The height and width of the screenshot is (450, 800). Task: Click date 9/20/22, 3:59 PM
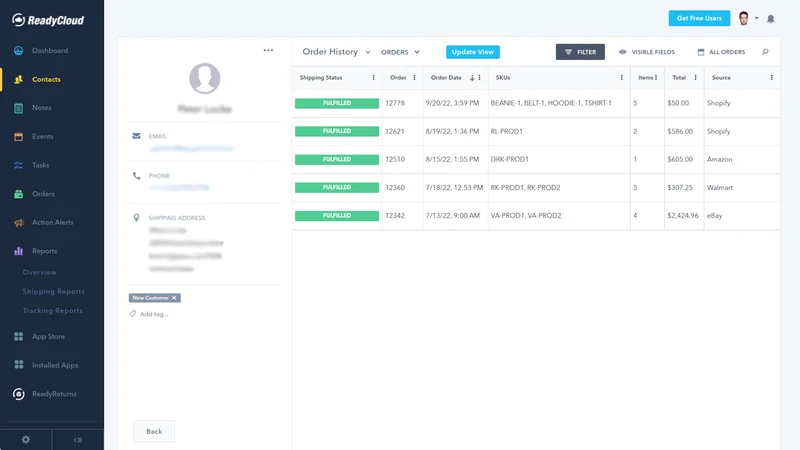[x=453, y=103]
